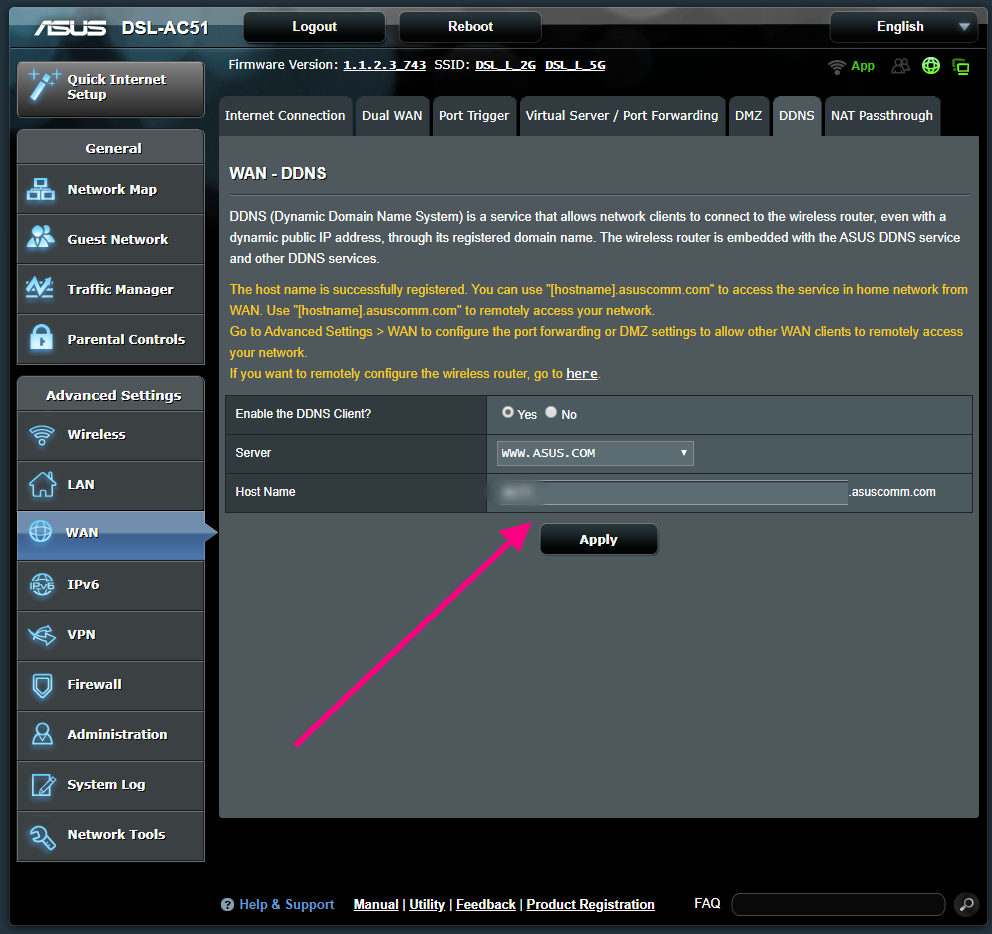Click the Apply button

tap(598, 539)
